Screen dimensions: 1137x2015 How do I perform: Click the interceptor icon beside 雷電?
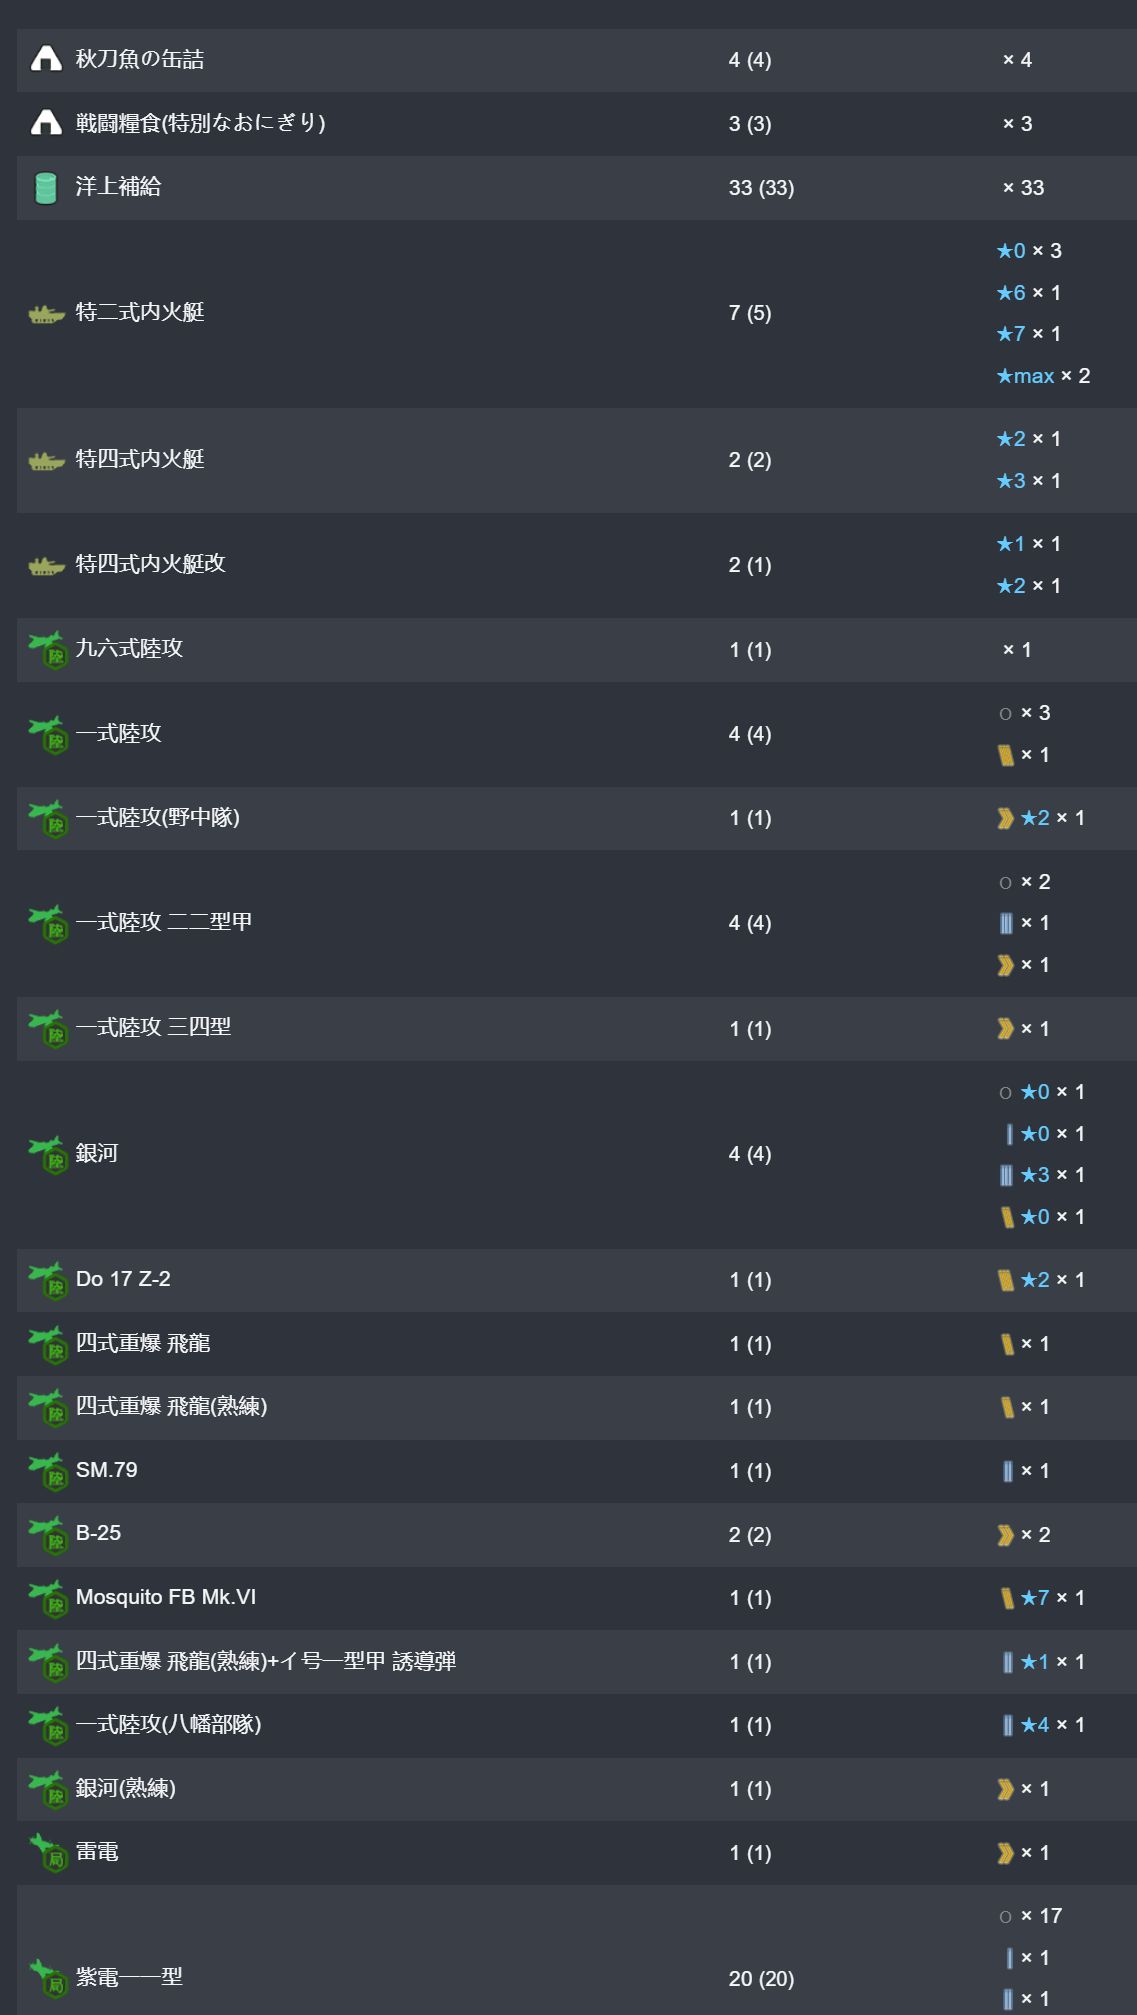tap(48, 1852)
